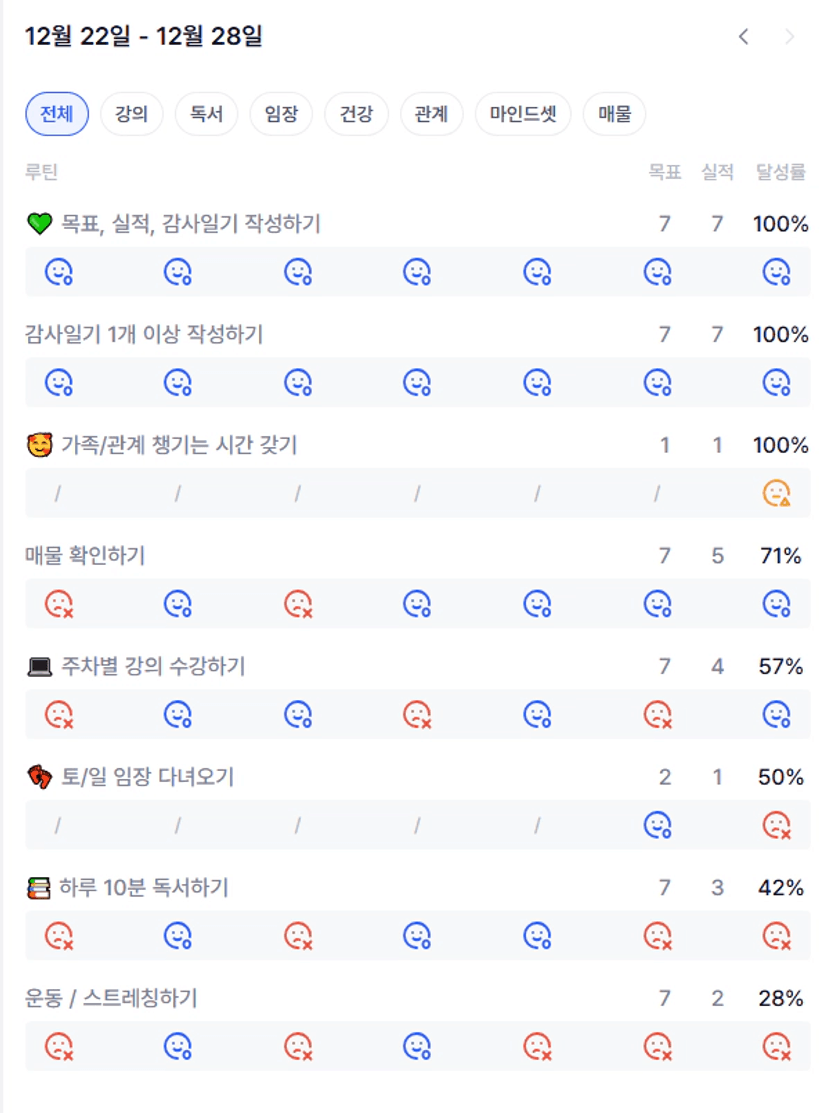The height and width of the screenshot is (1113, 827).
Task: Click the 12월 22일 - 12월 28일 date header
Action: click(x=144, y=37)
